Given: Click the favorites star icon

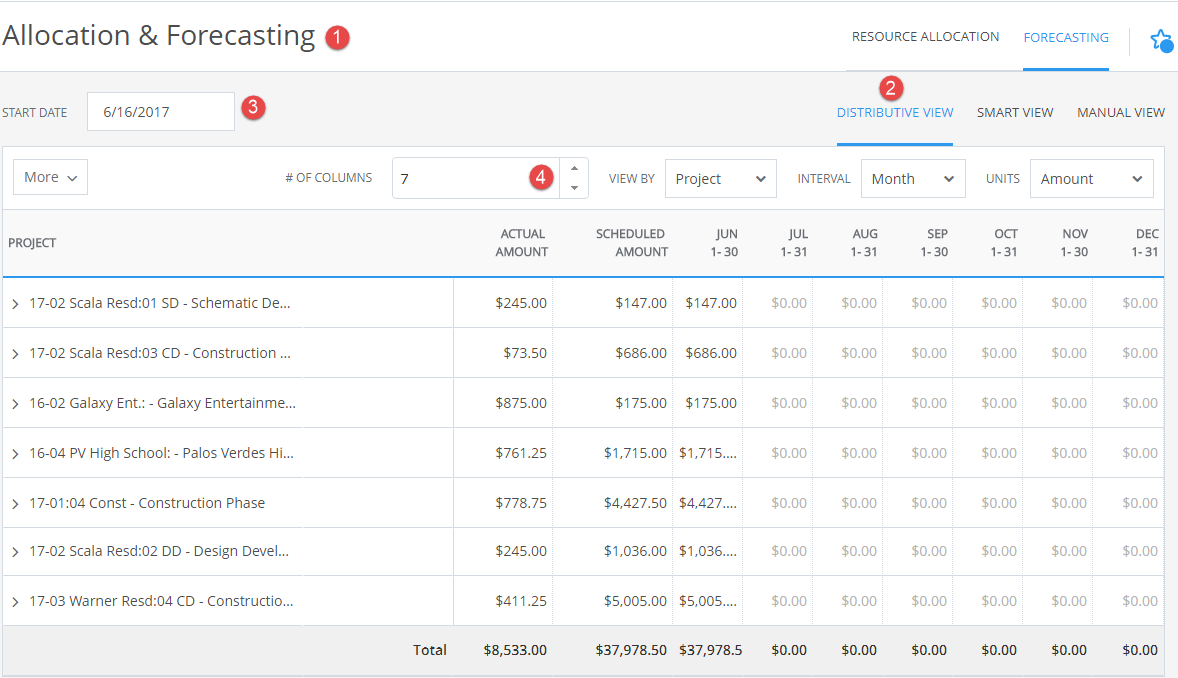Looking at the screenshot, I should tap(1160, 40).
